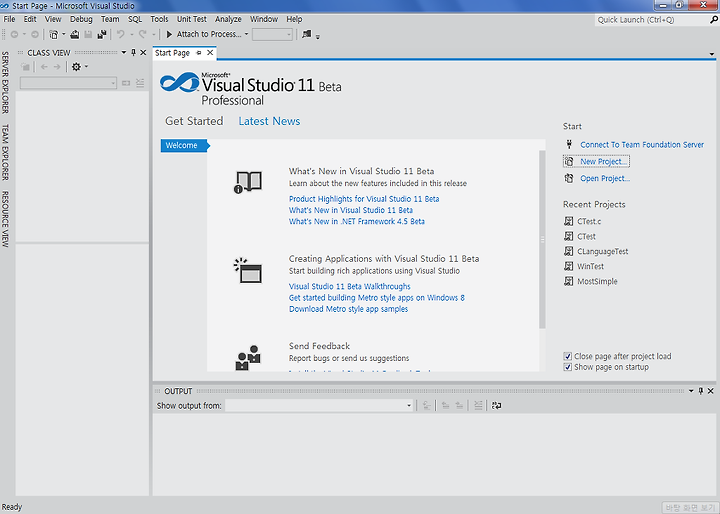The image size is (720, 514).
Task: Click the New Project toolbar icon
Action: (x=54, y=34)
